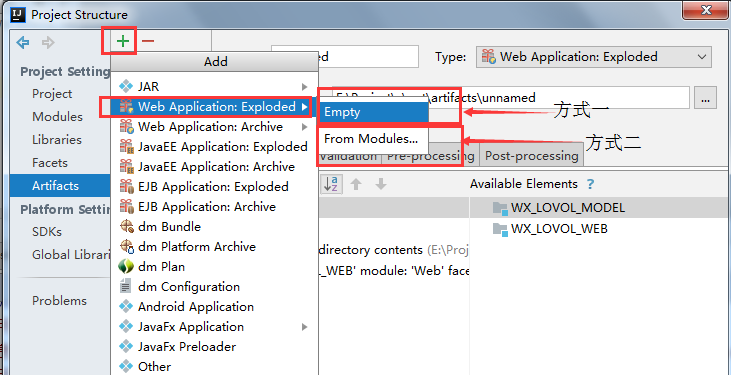Image resolution: width=731 pixels, height=375 pixels.
Task: Click the WX_LOVOL_WEB module folder icon
Action: pyautogui.click(x=500, y=229)
